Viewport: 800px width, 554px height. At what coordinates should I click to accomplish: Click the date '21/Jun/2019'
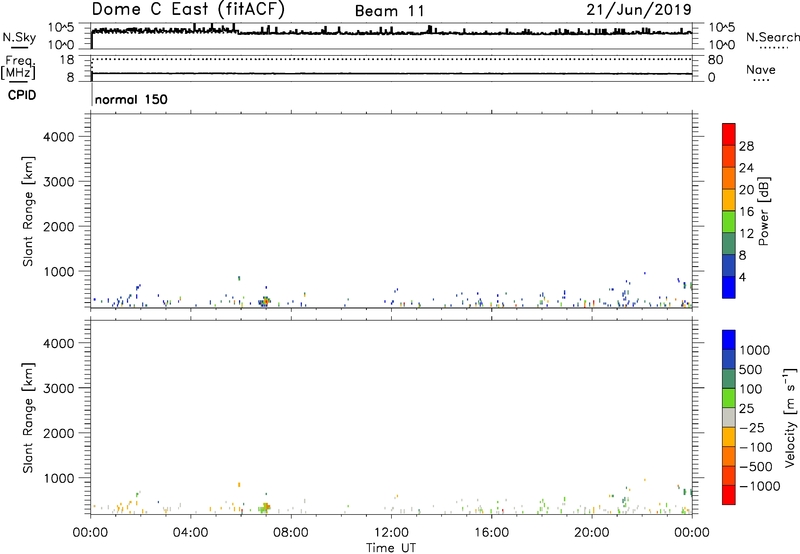(639, 9)
